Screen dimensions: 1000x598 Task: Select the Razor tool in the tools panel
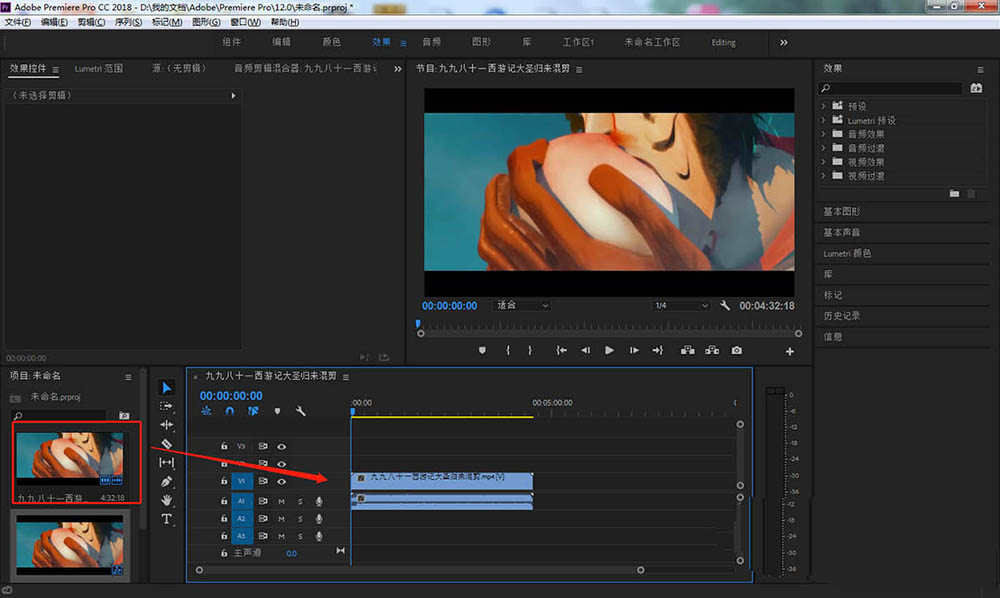167,444
